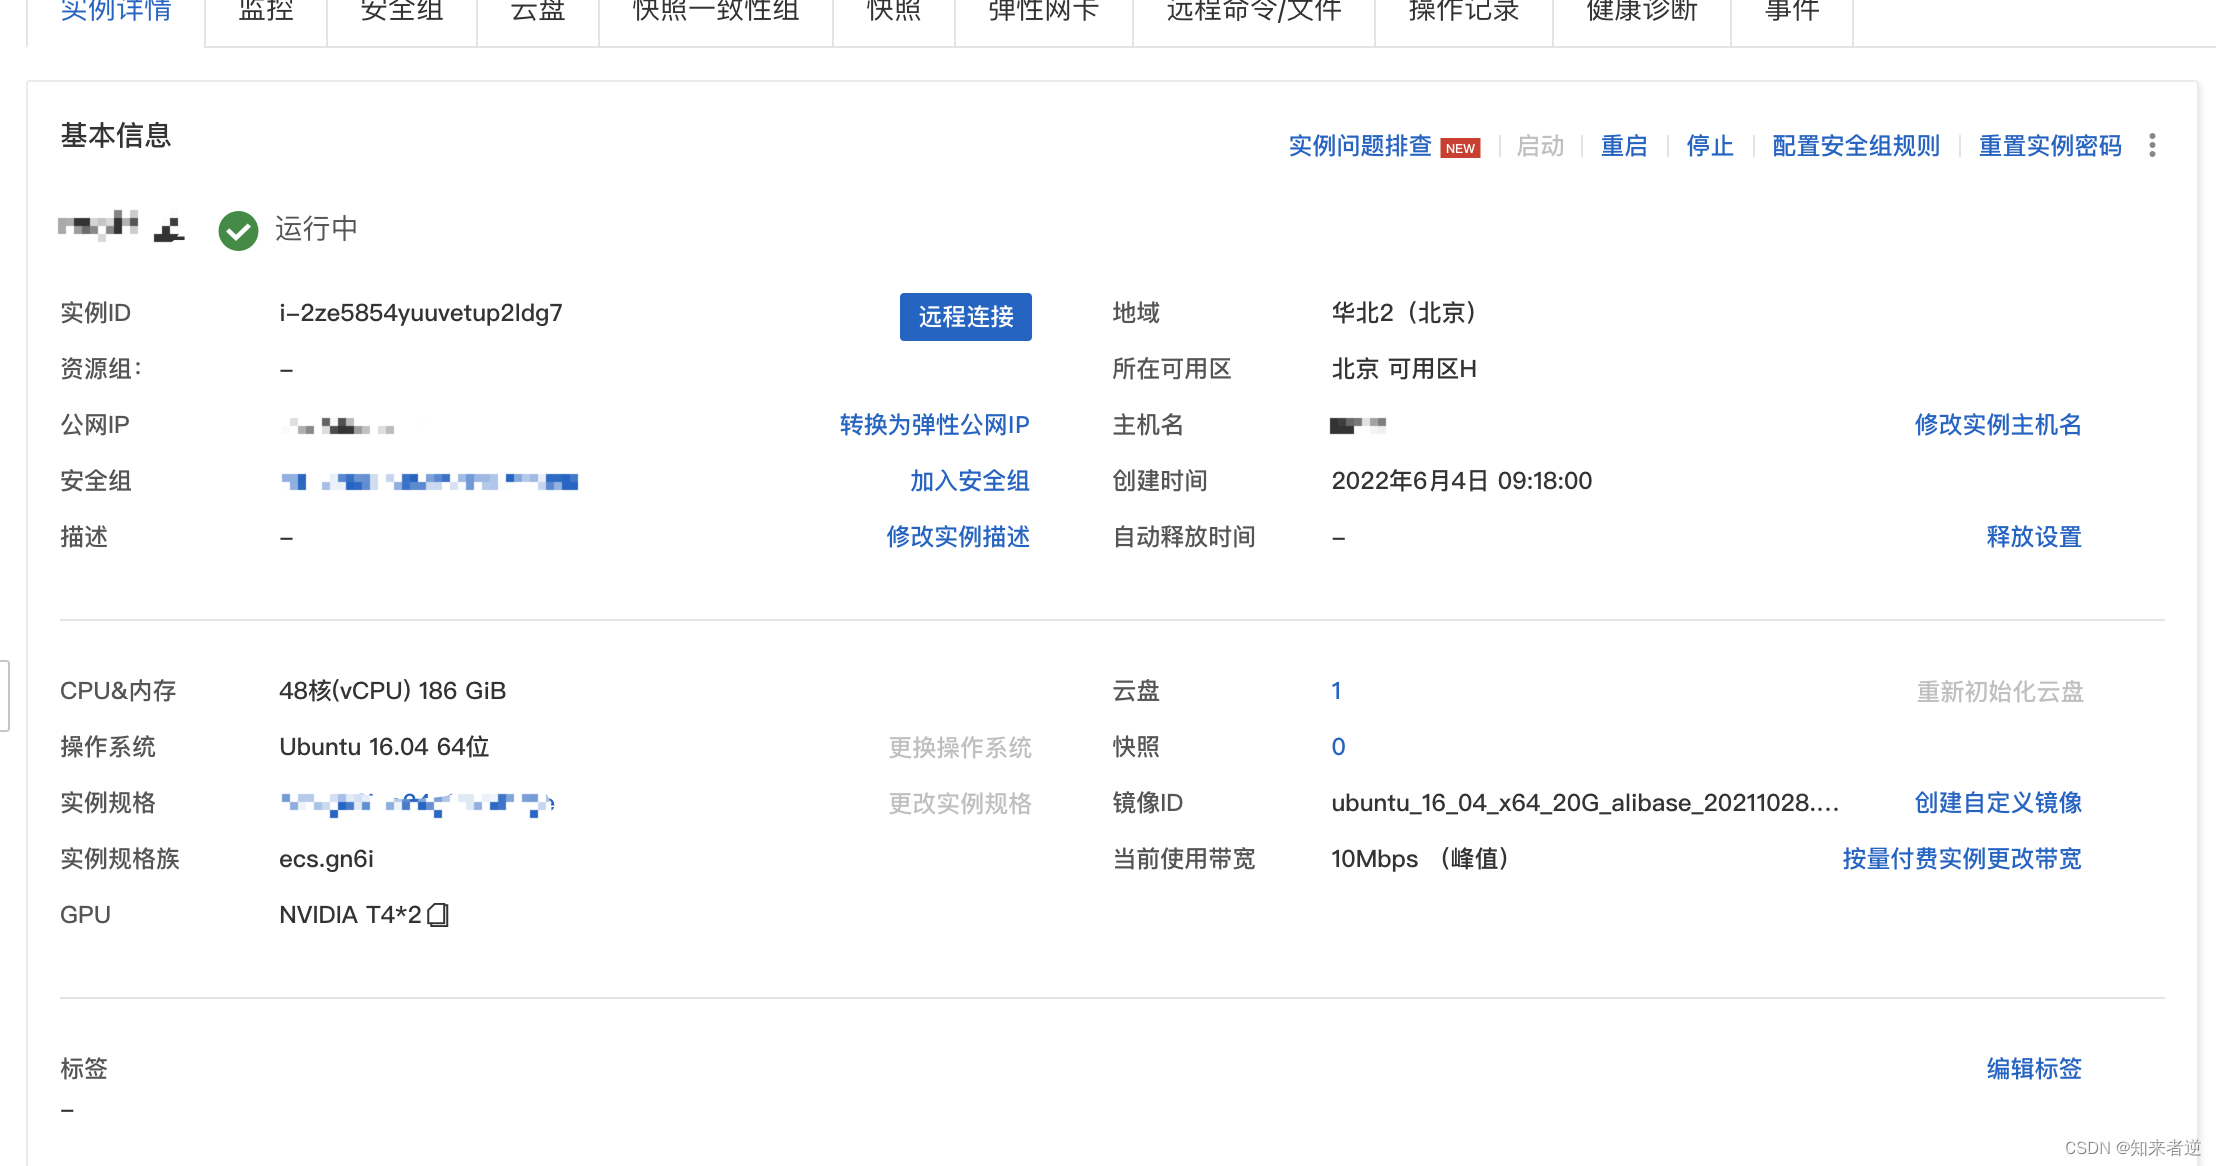Click the NEW badge beside 实例问题排查
2216x1166 pixels.
tap(1460, 148)
